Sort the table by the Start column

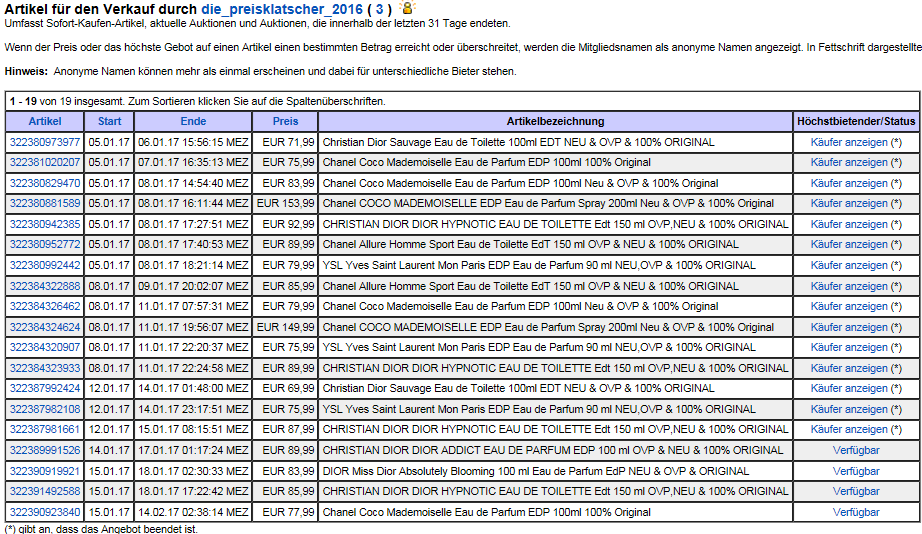tap(109, 121)
